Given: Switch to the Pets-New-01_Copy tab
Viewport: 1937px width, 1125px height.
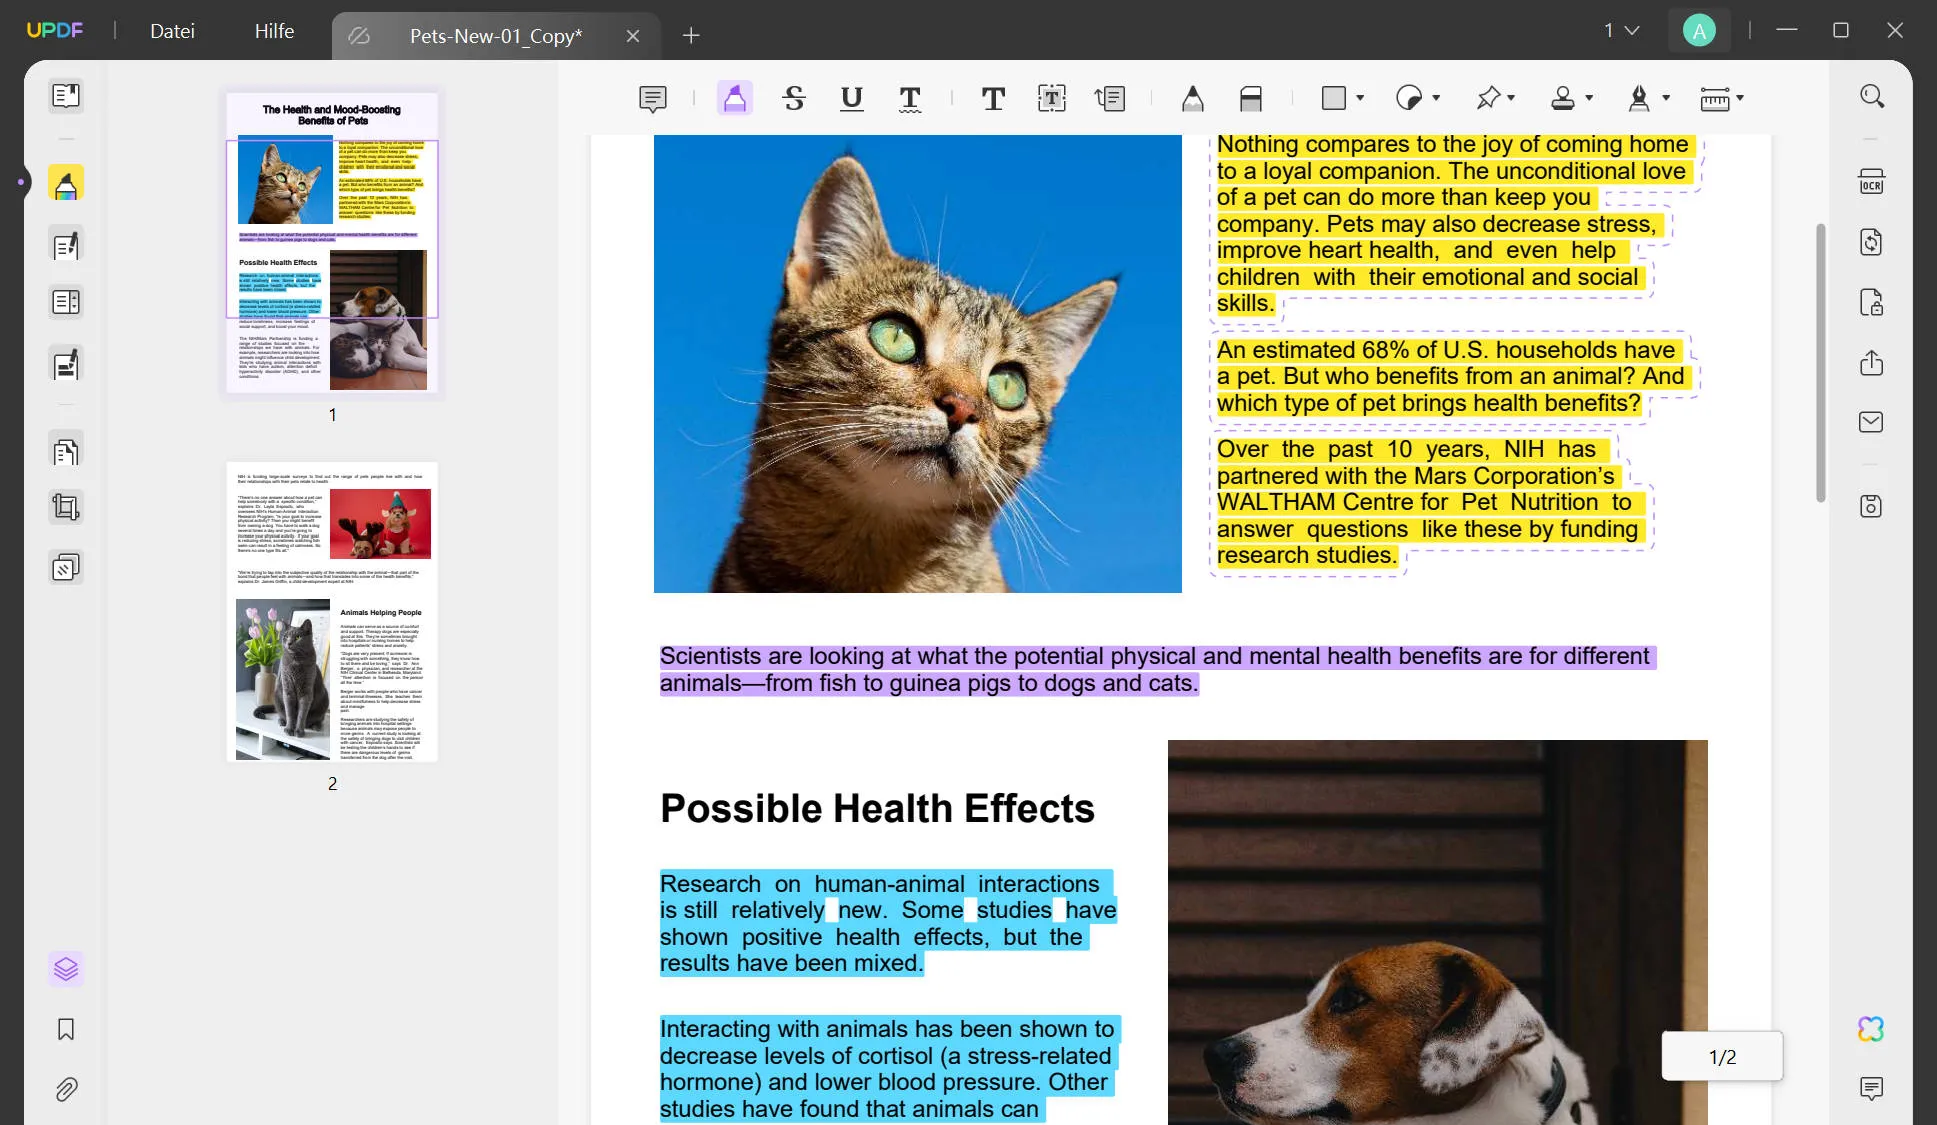Looking at the screenshot, I should [496, 36].
